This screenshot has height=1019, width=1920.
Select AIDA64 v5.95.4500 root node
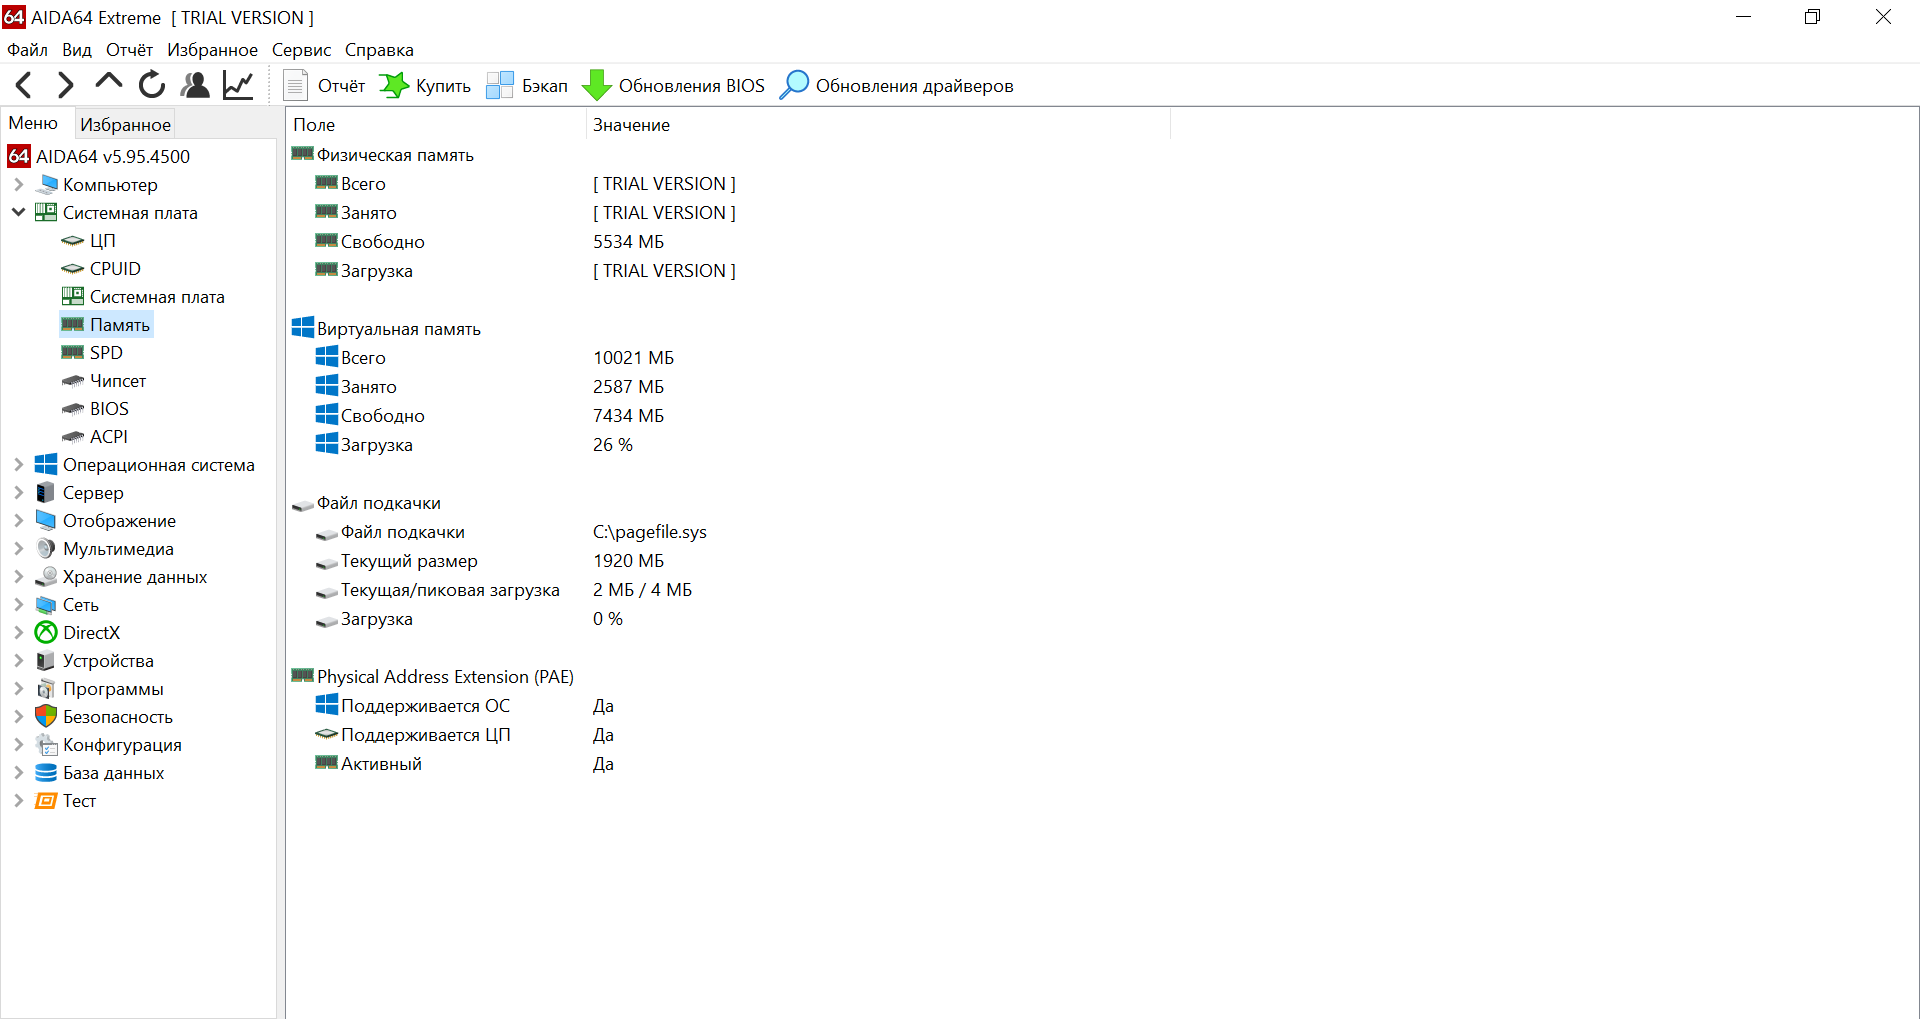pos(113,156)
